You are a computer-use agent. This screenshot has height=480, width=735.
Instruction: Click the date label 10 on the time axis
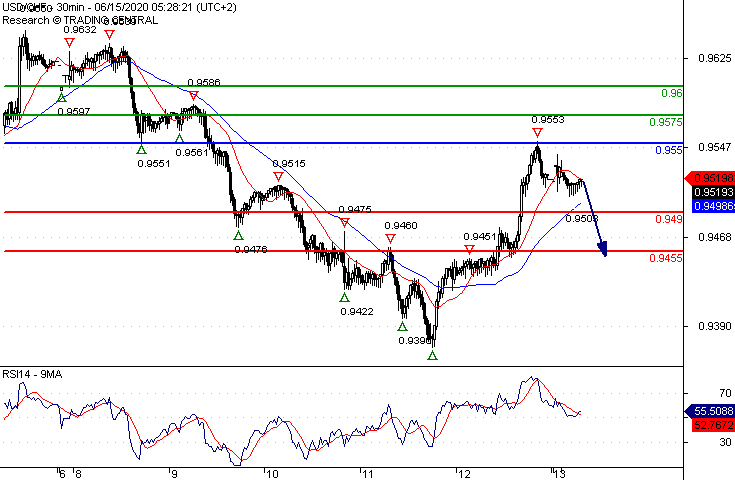point(272,474)
